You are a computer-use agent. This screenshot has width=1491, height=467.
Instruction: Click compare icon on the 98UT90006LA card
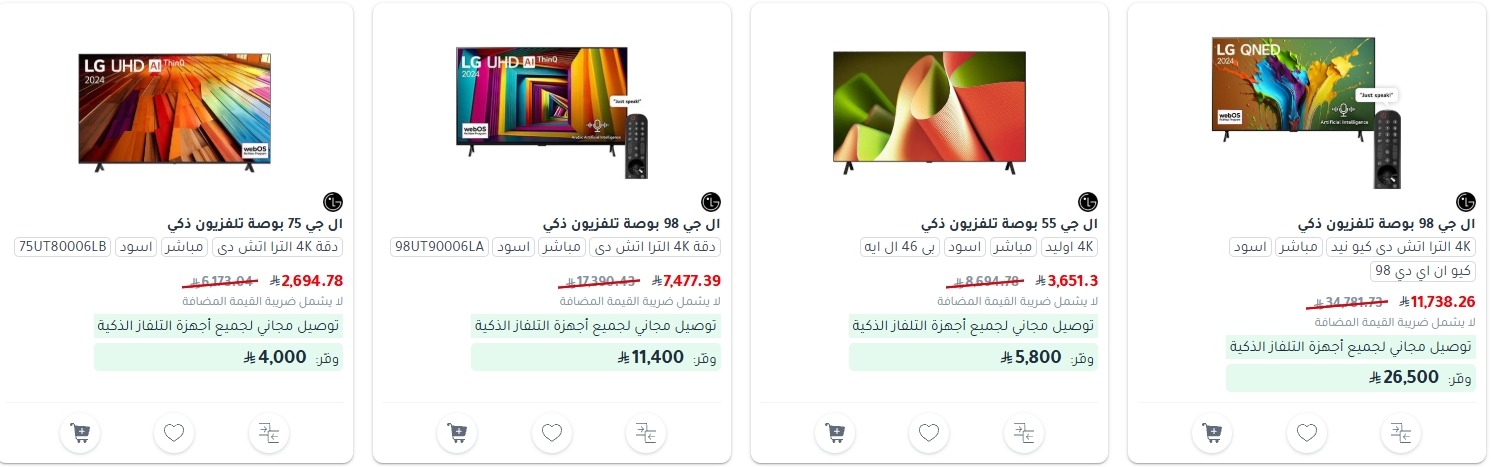click(646, 433)
